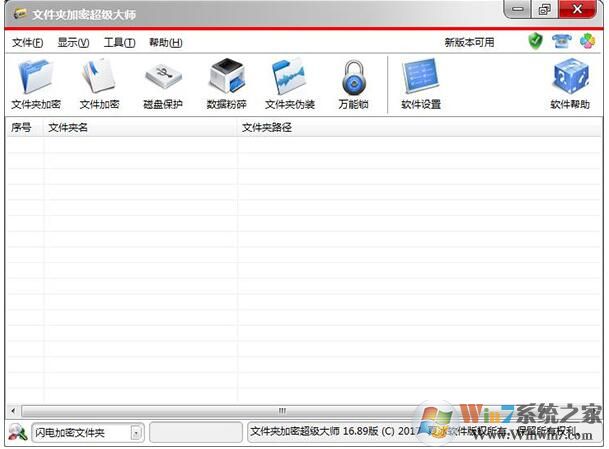Open 软件帮助 software help
The image size is (609, 449).
tap(570, 84)
